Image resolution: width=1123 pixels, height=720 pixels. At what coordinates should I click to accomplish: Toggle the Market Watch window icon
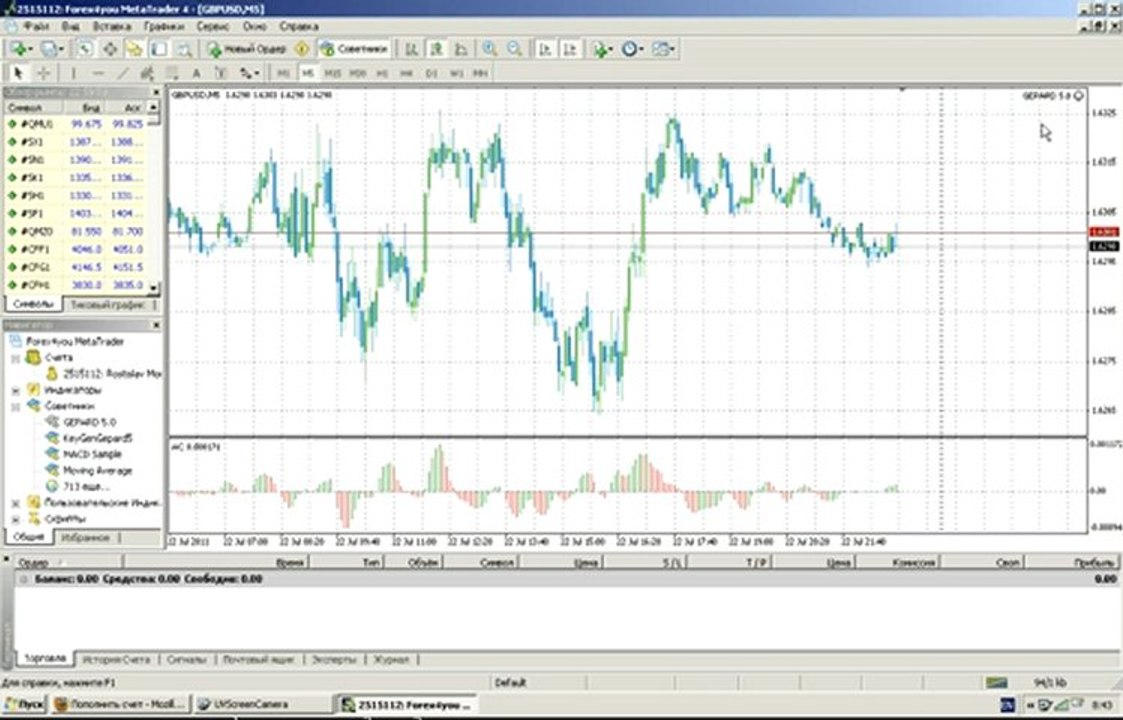coord(85,49)
